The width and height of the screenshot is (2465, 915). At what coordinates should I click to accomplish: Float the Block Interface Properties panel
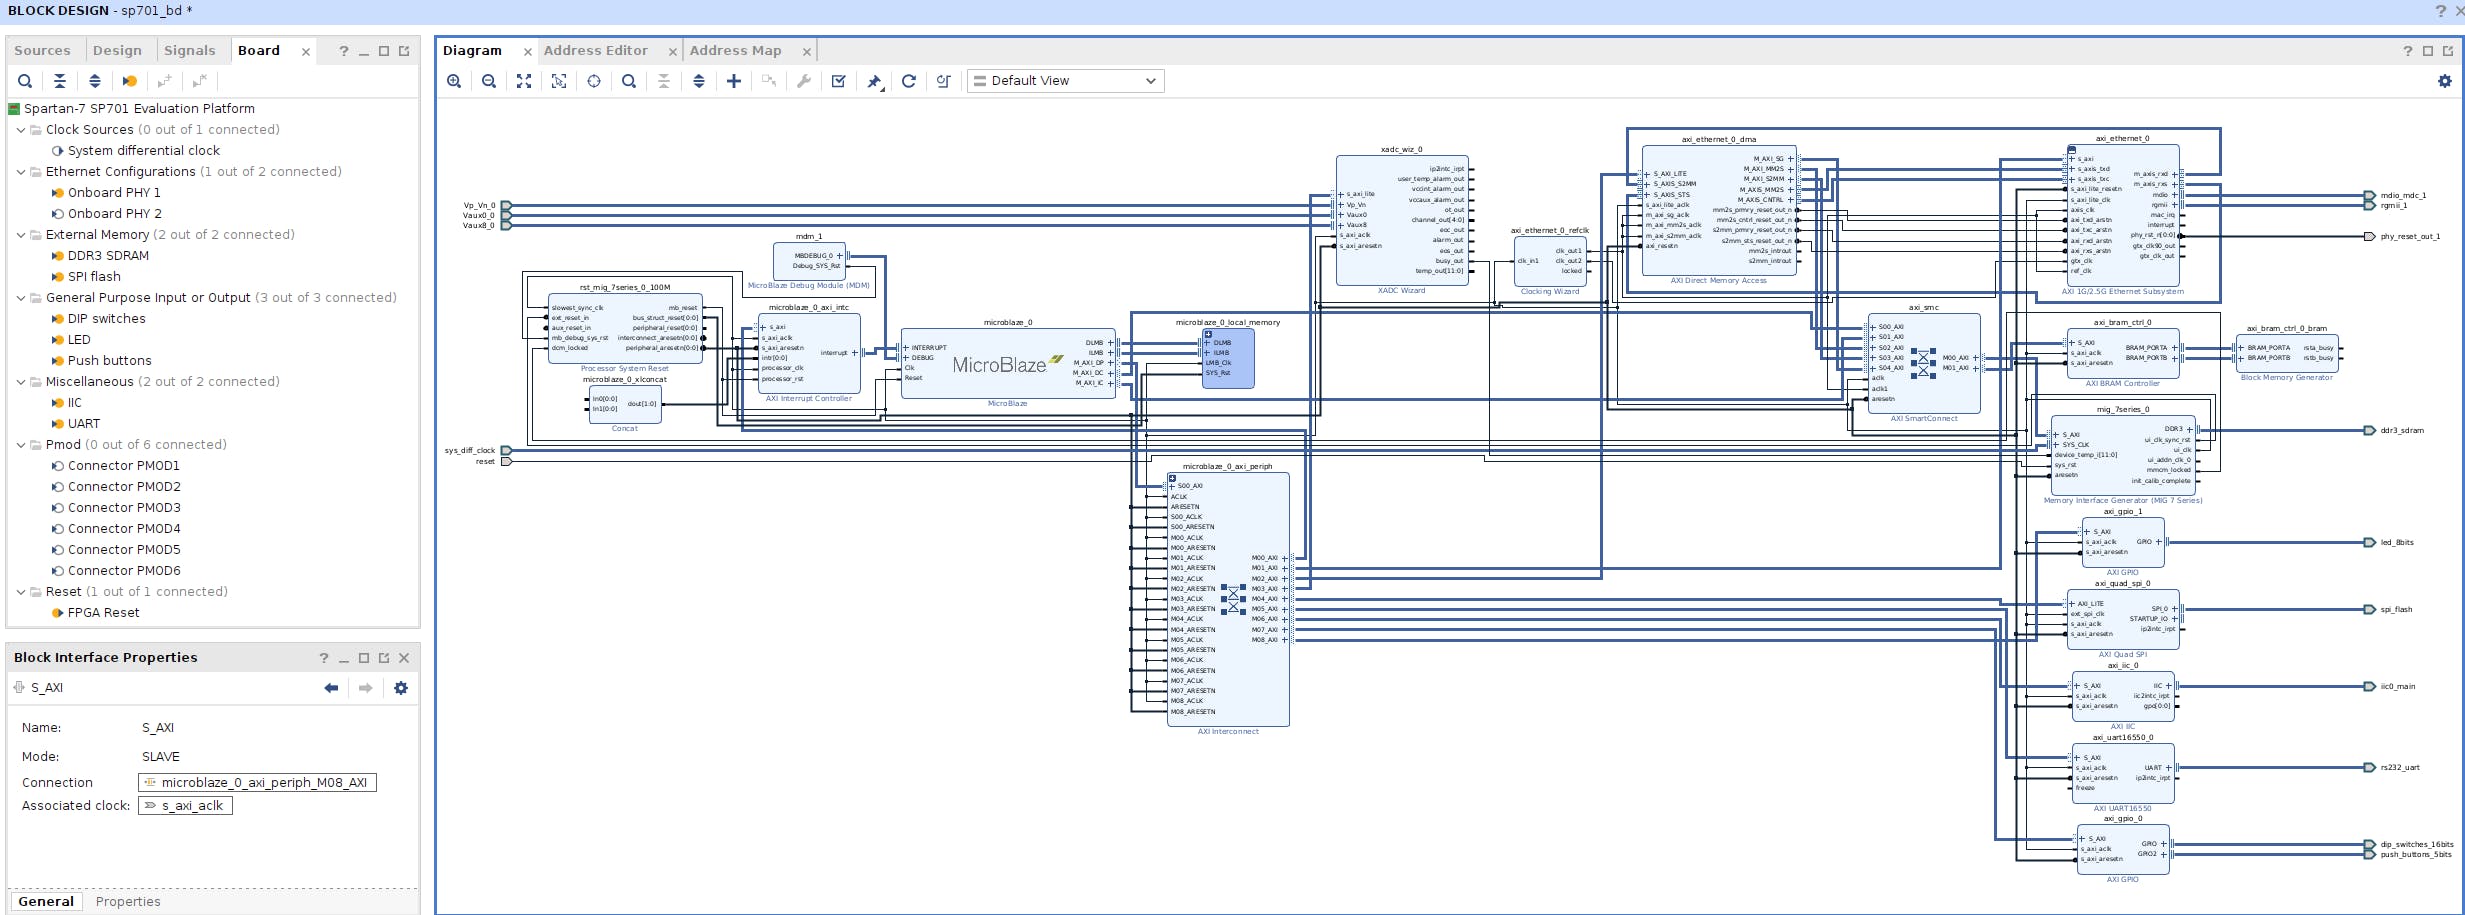[384, 658]
